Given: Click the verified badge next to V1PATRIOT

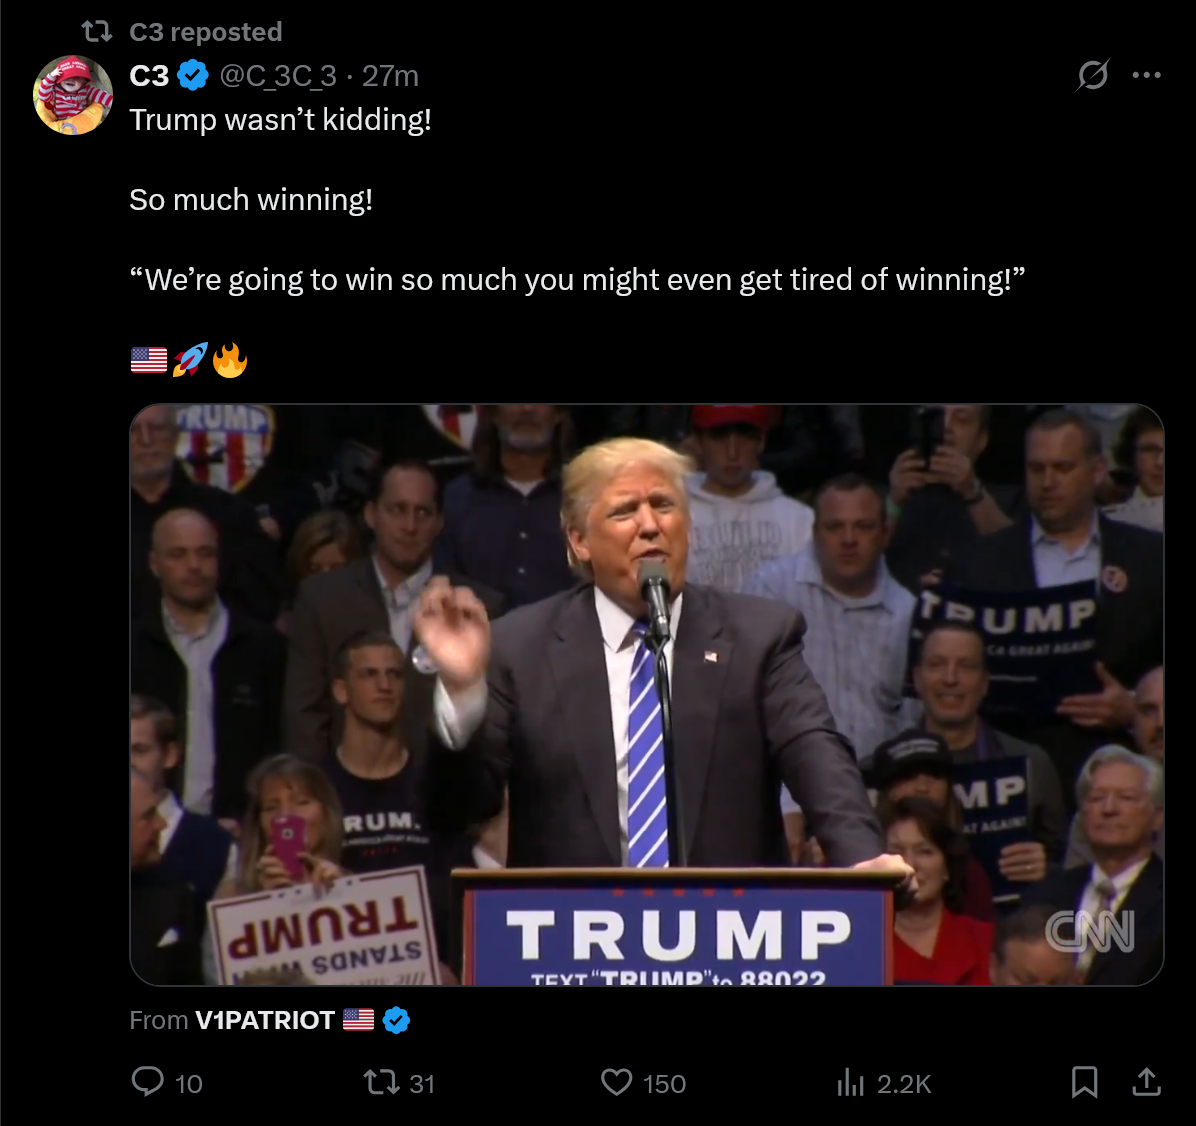Looking at the screenshot, I should (396, 1020).
